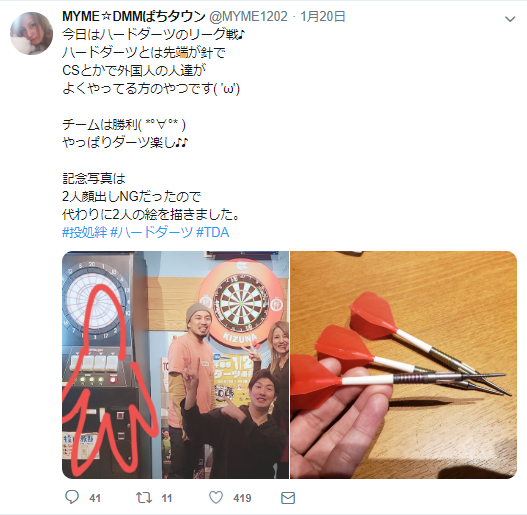Image resolution: width=527 pixels, height=515 pixels.
Task: Open the right photo of red darts
Action: point(403,365)
